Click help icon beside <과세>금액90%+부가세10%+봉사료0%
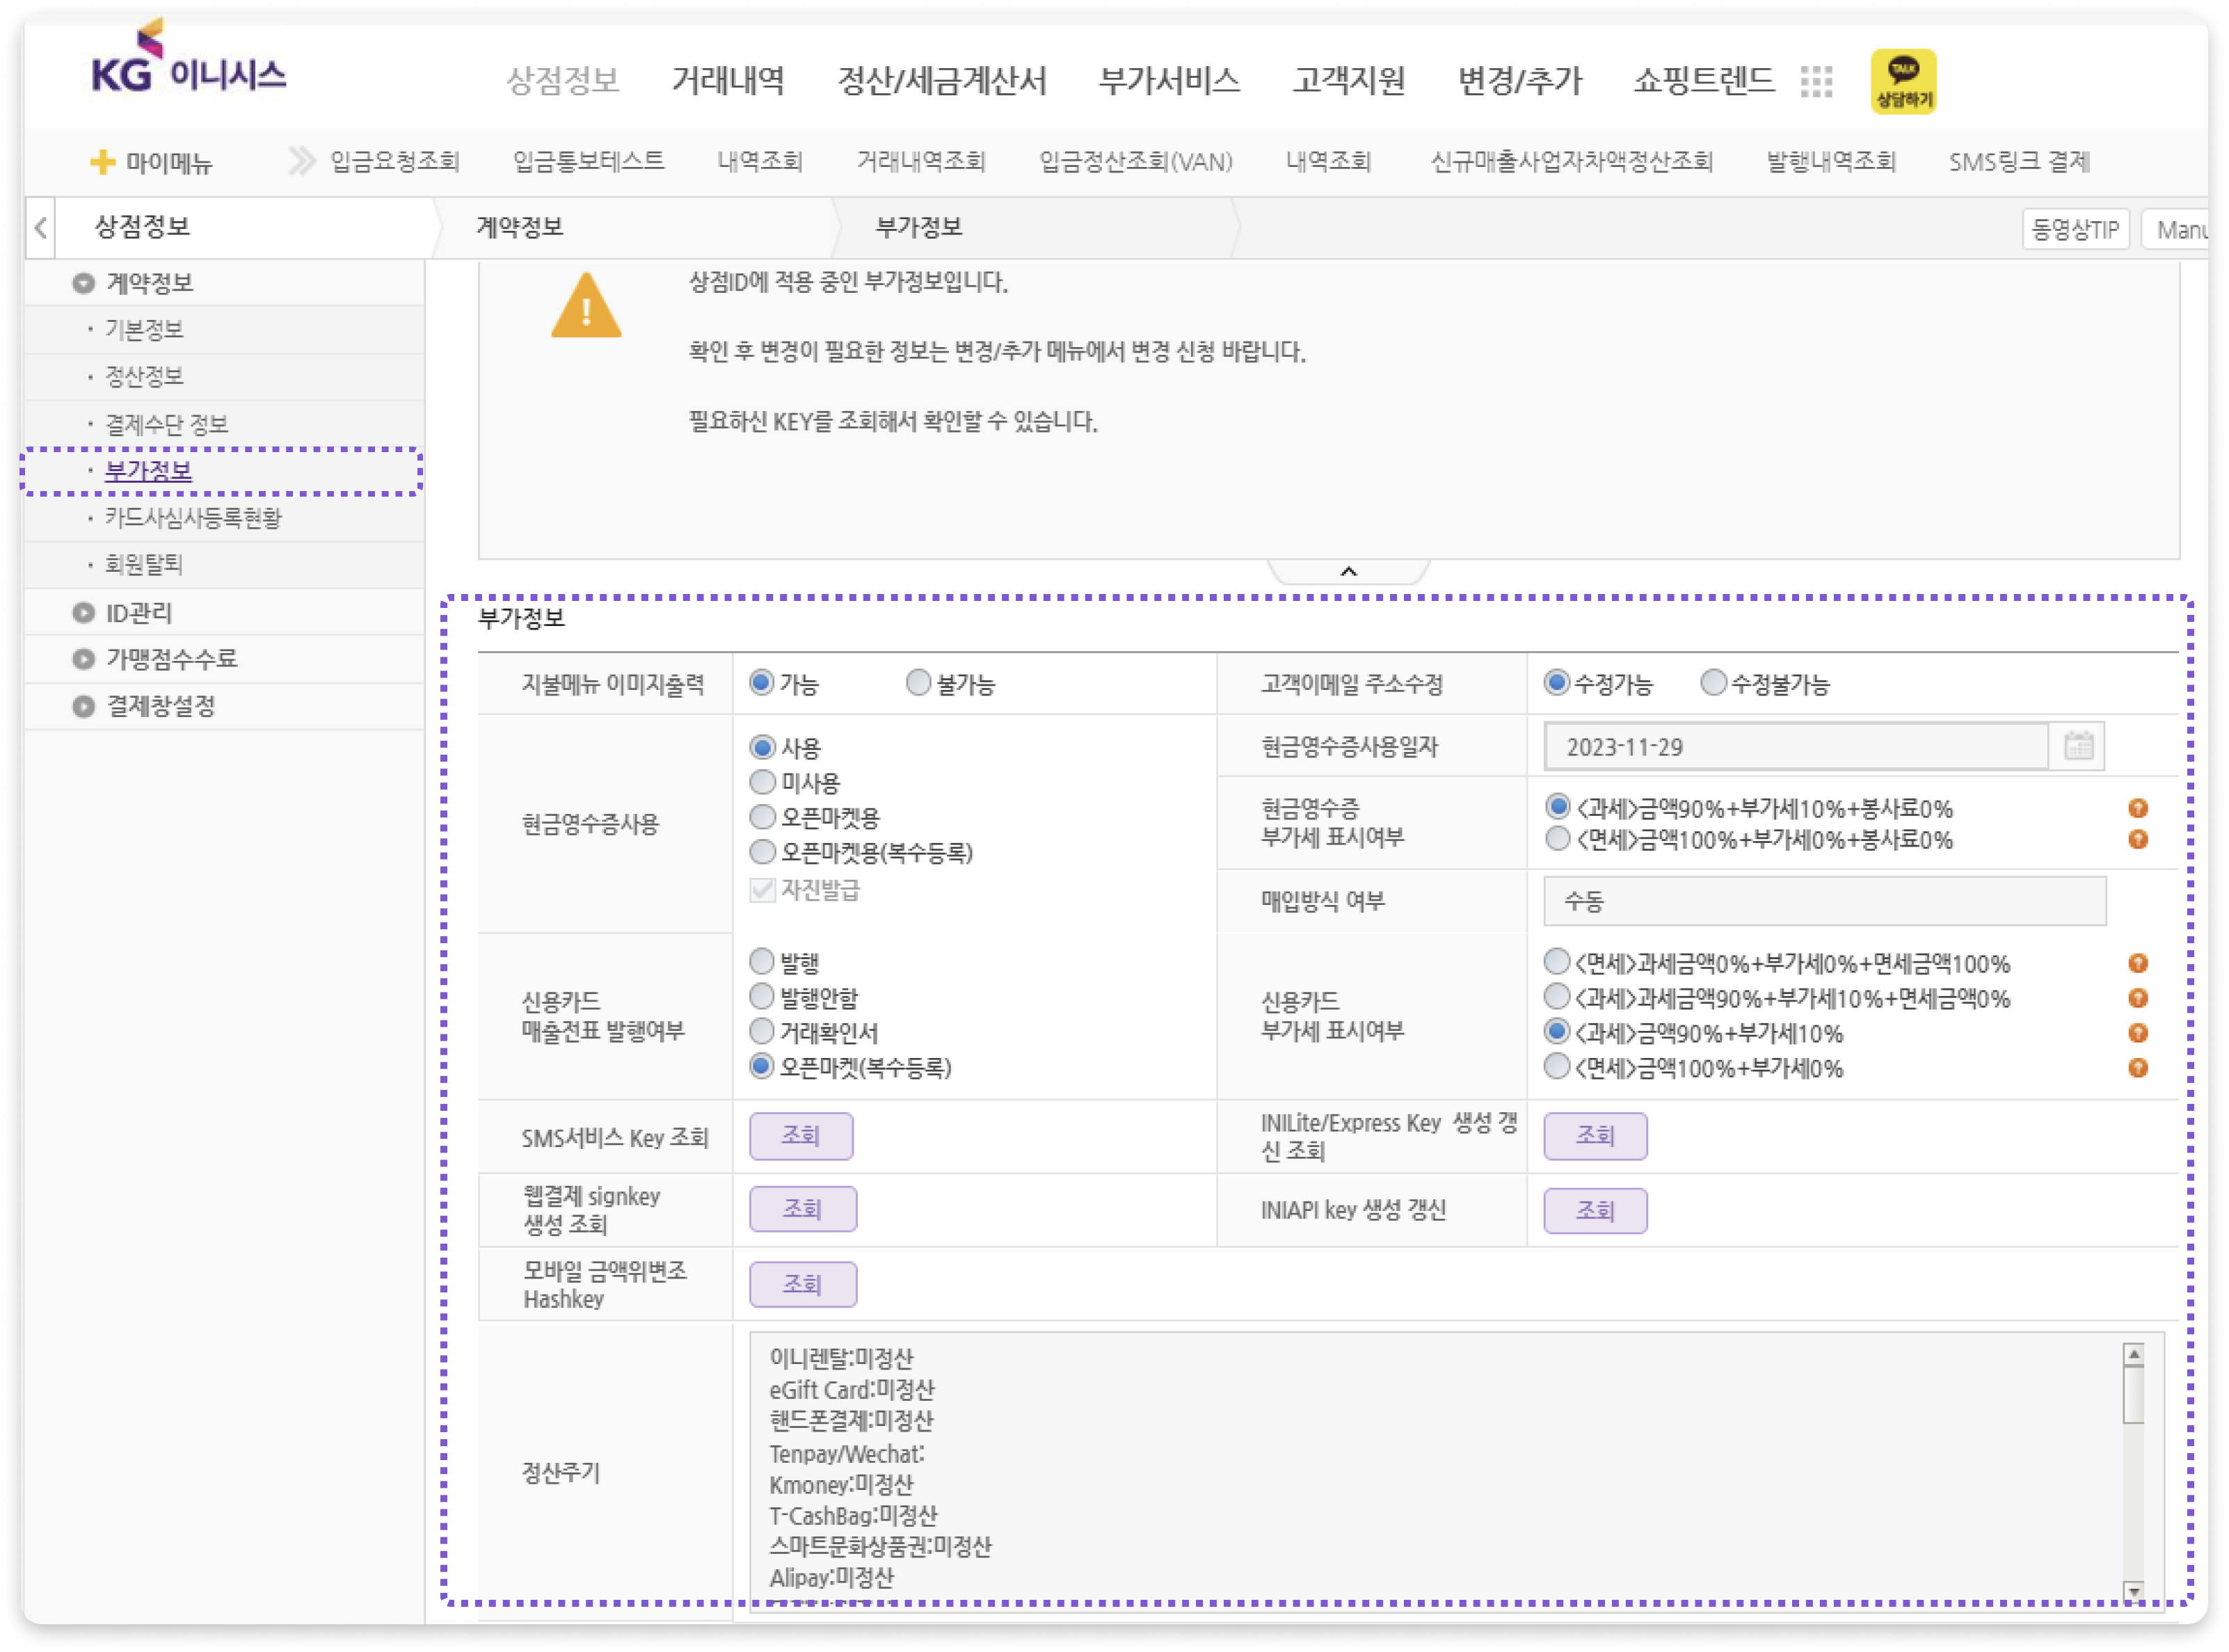The height and width of the screenshot is (1652, 2229). (2138, 808)
